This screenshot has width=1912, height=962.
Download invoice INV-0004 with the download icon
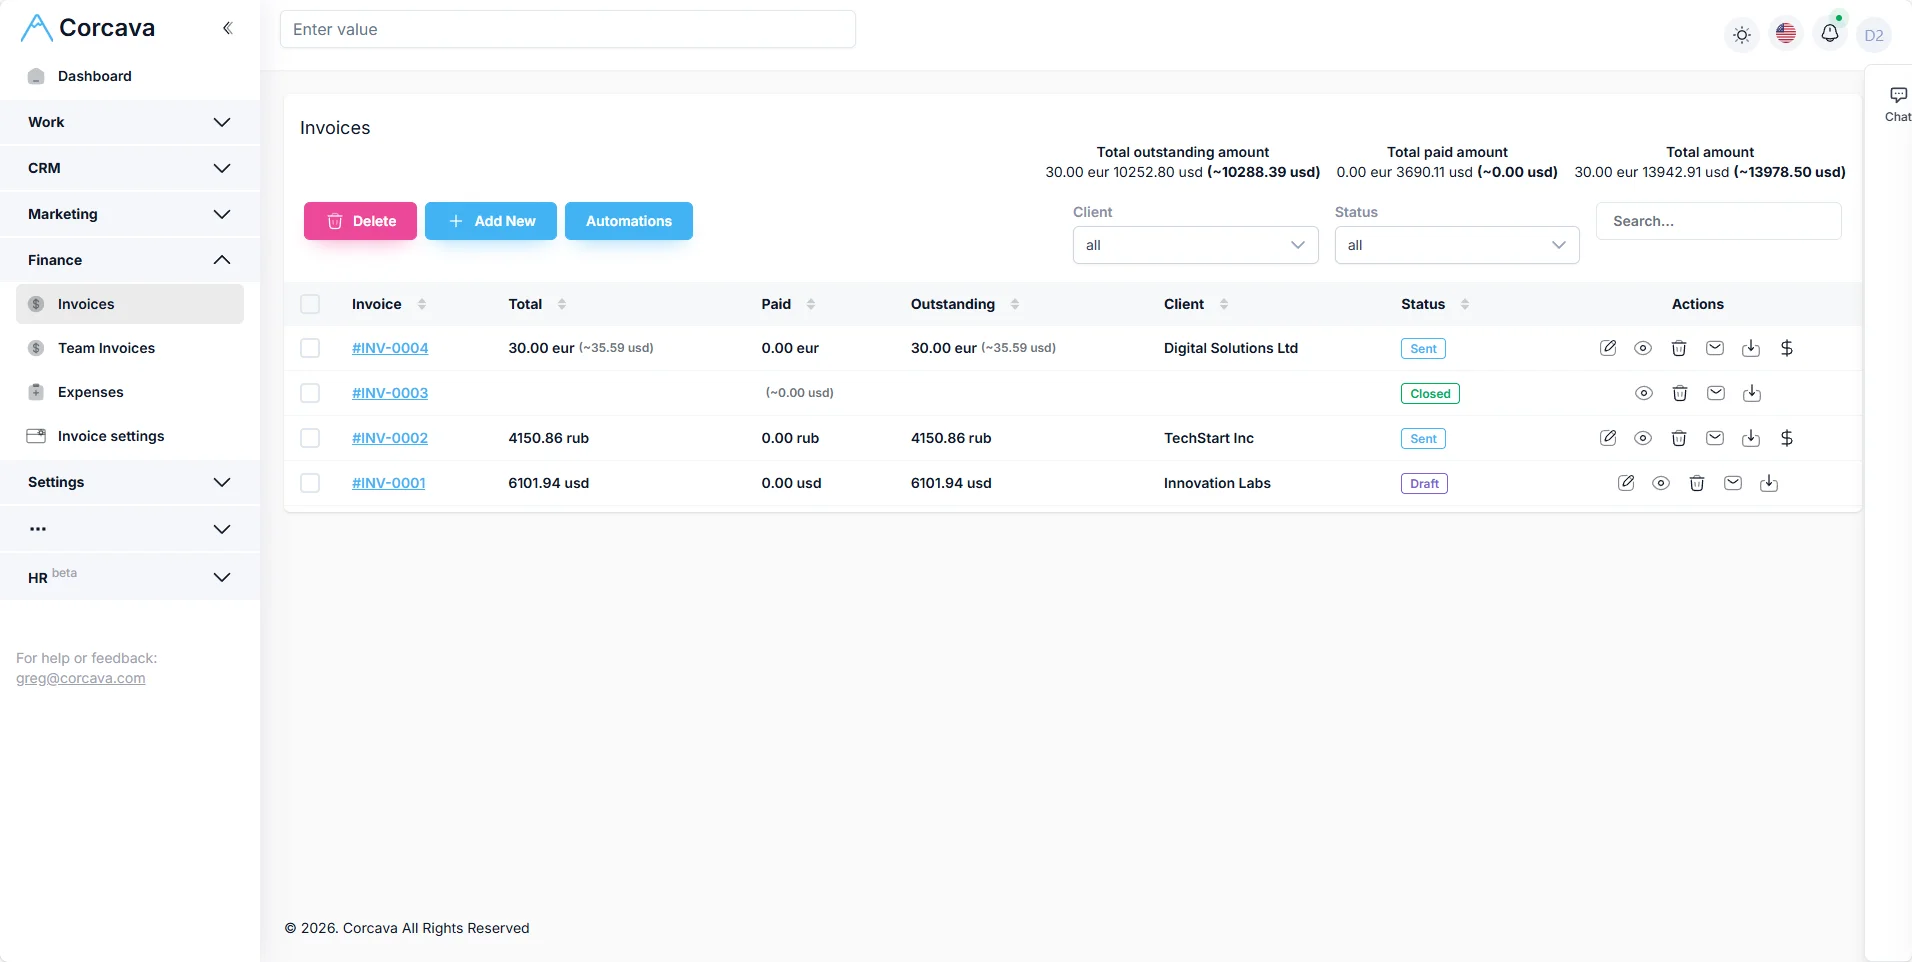click(x=1751, y=348)
